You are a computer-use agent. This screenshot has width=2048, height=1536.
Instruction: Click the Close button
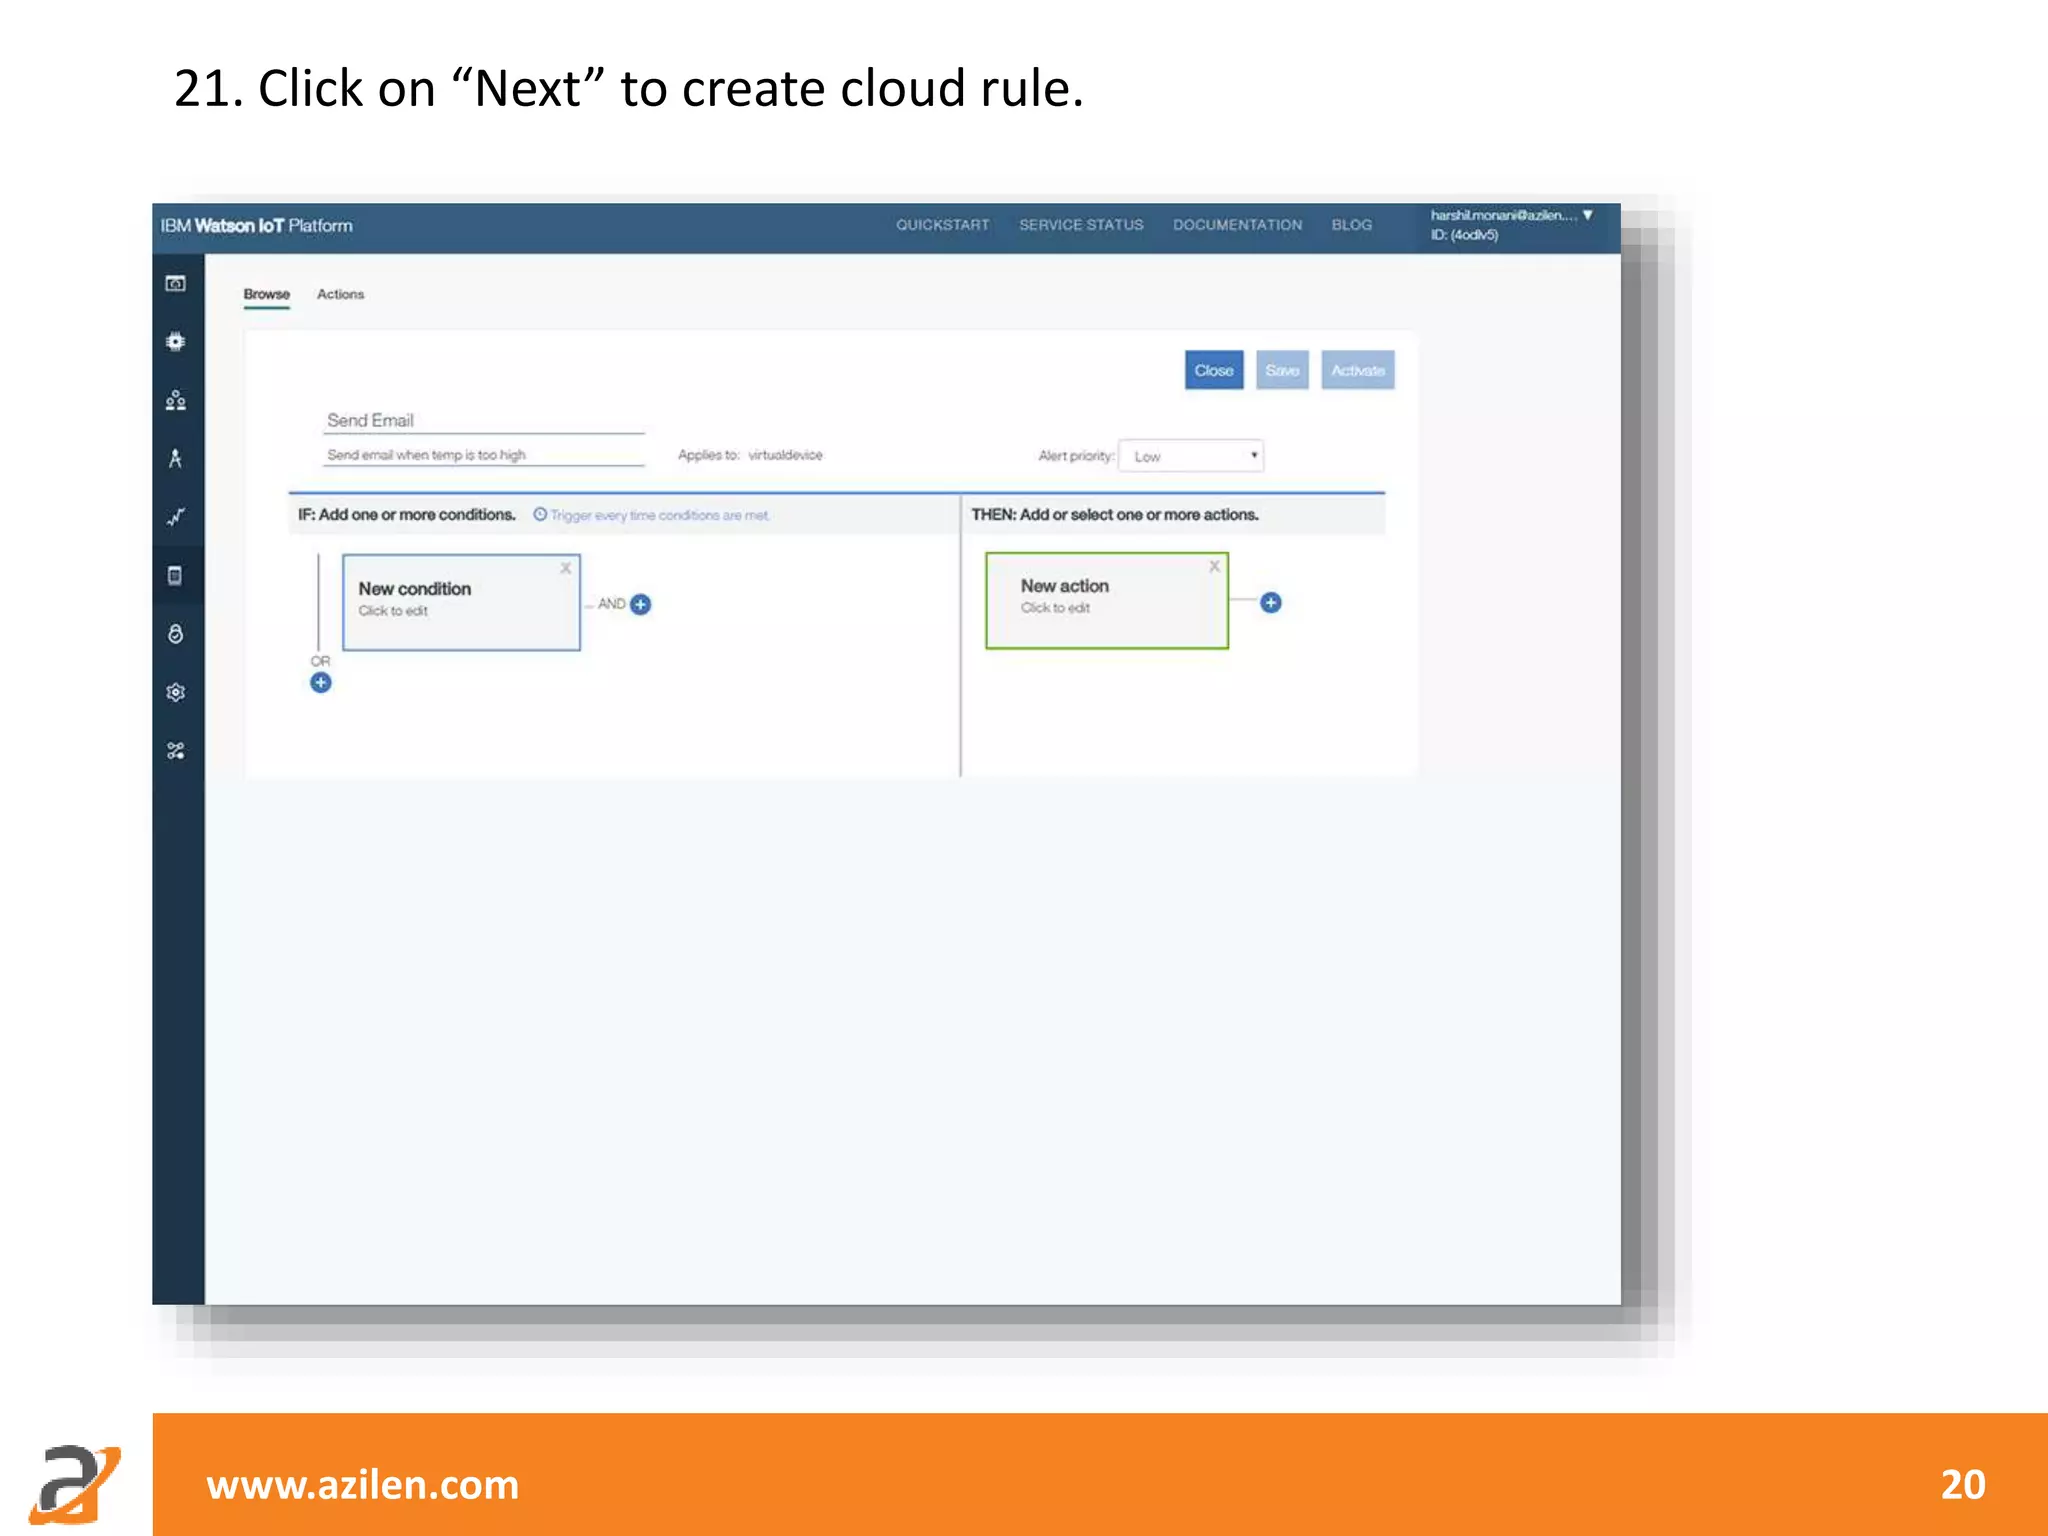1213,370
